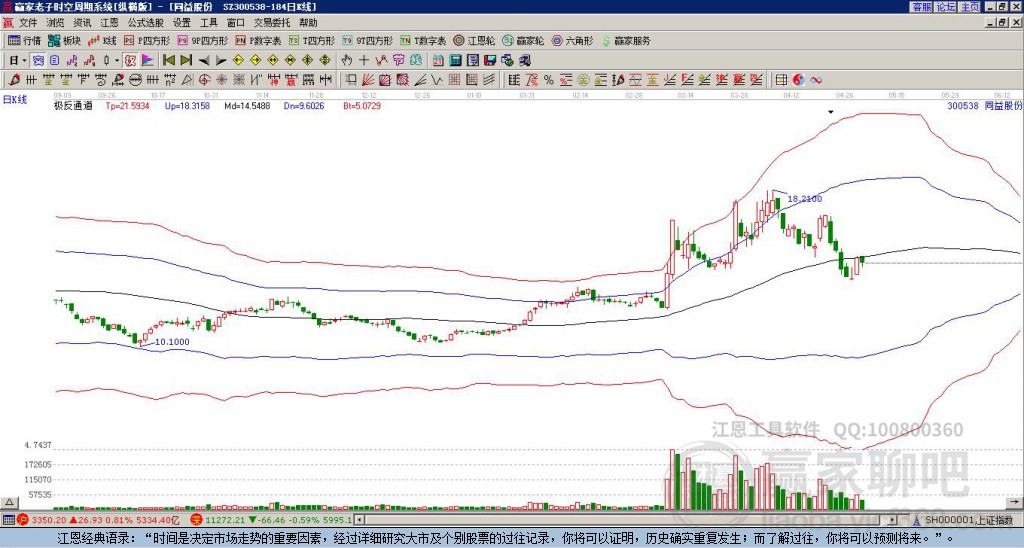1024x548 pixels.
Task: Open the 赢家轮 wheel tool
Action: click(x=523, y=40)
